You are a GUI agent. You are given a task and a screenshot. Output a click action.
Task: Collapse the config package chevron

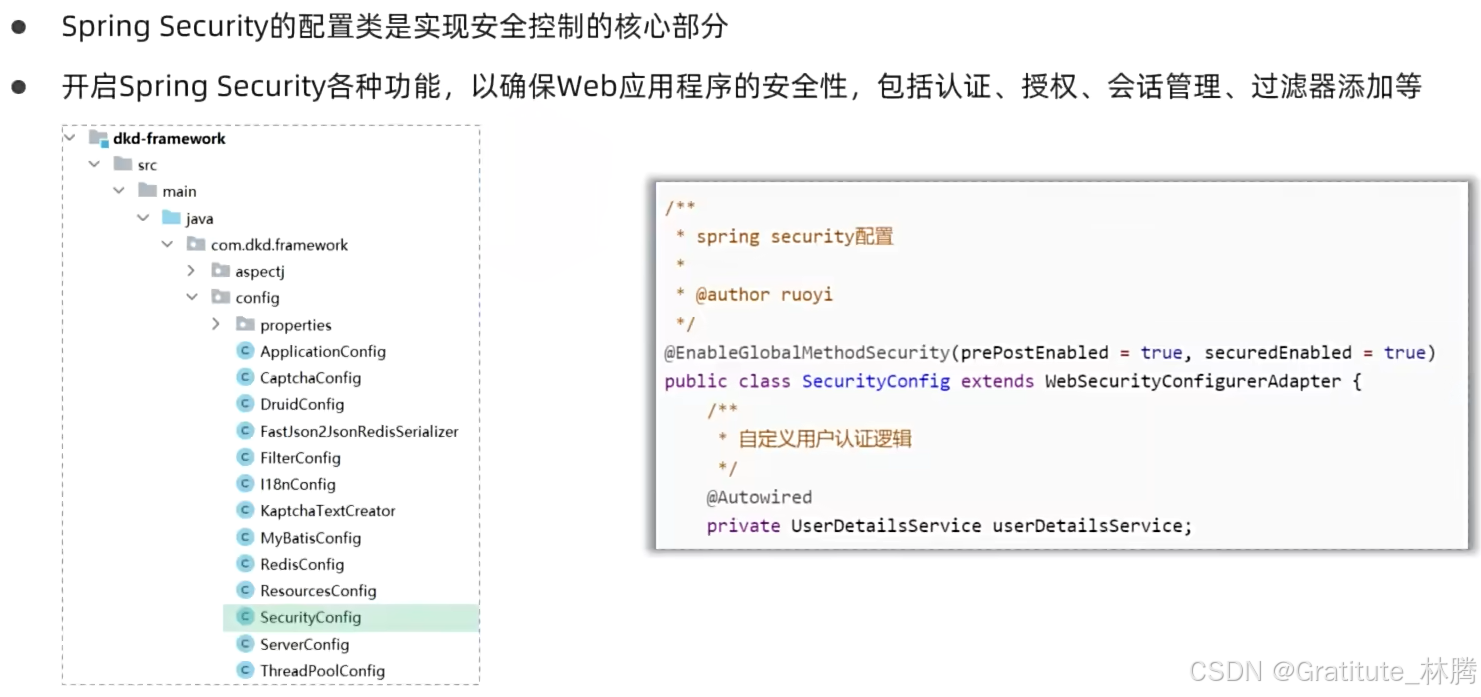(x=192, y=297)
